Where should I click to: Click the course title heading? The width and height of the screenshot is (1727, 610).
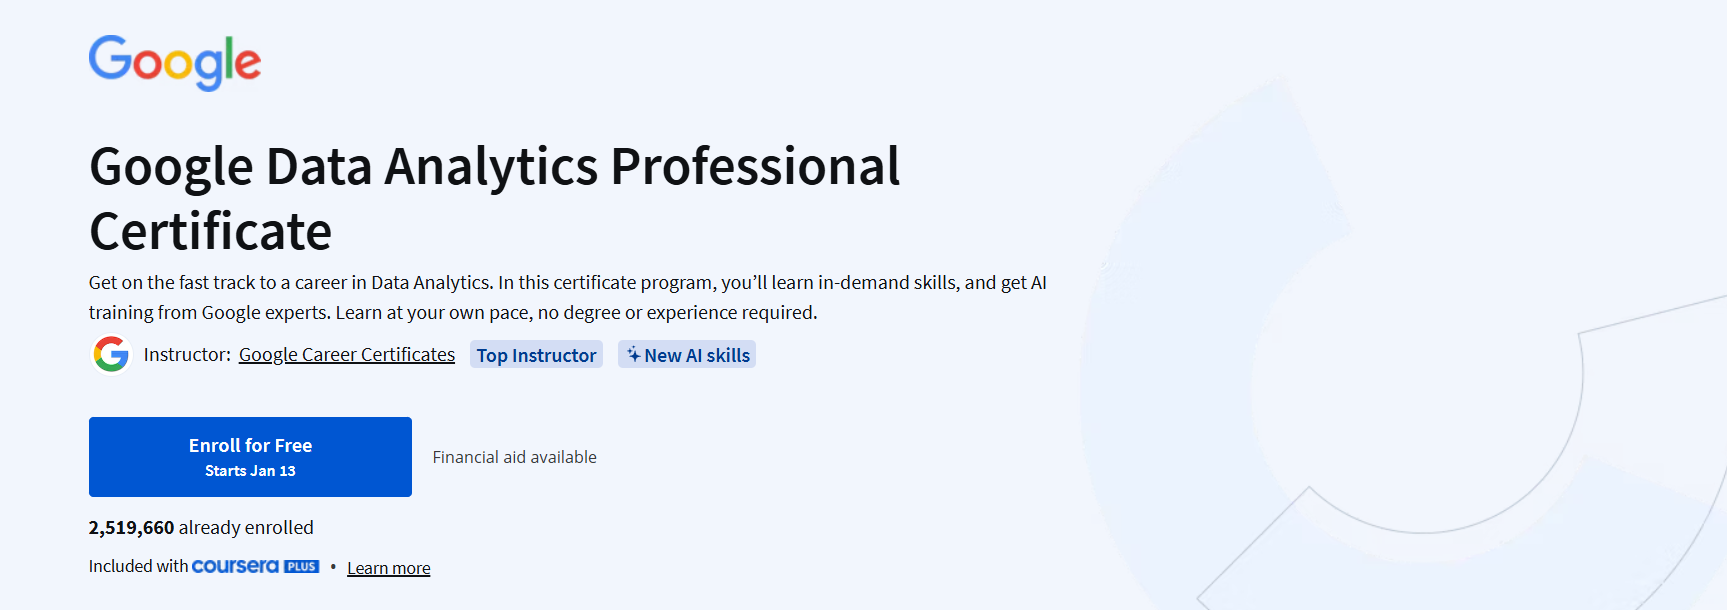495,198
